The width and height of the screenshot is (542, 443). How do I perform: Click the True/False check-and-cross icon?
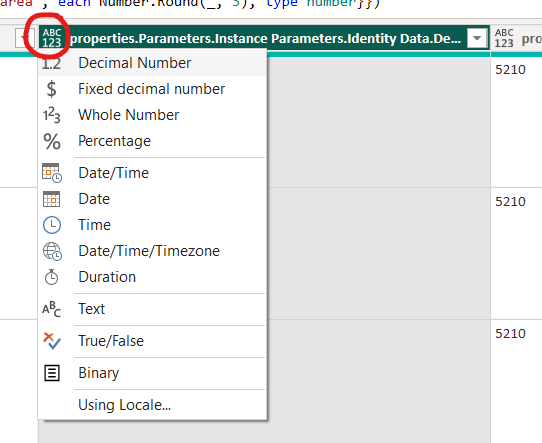tap(52, 341)
